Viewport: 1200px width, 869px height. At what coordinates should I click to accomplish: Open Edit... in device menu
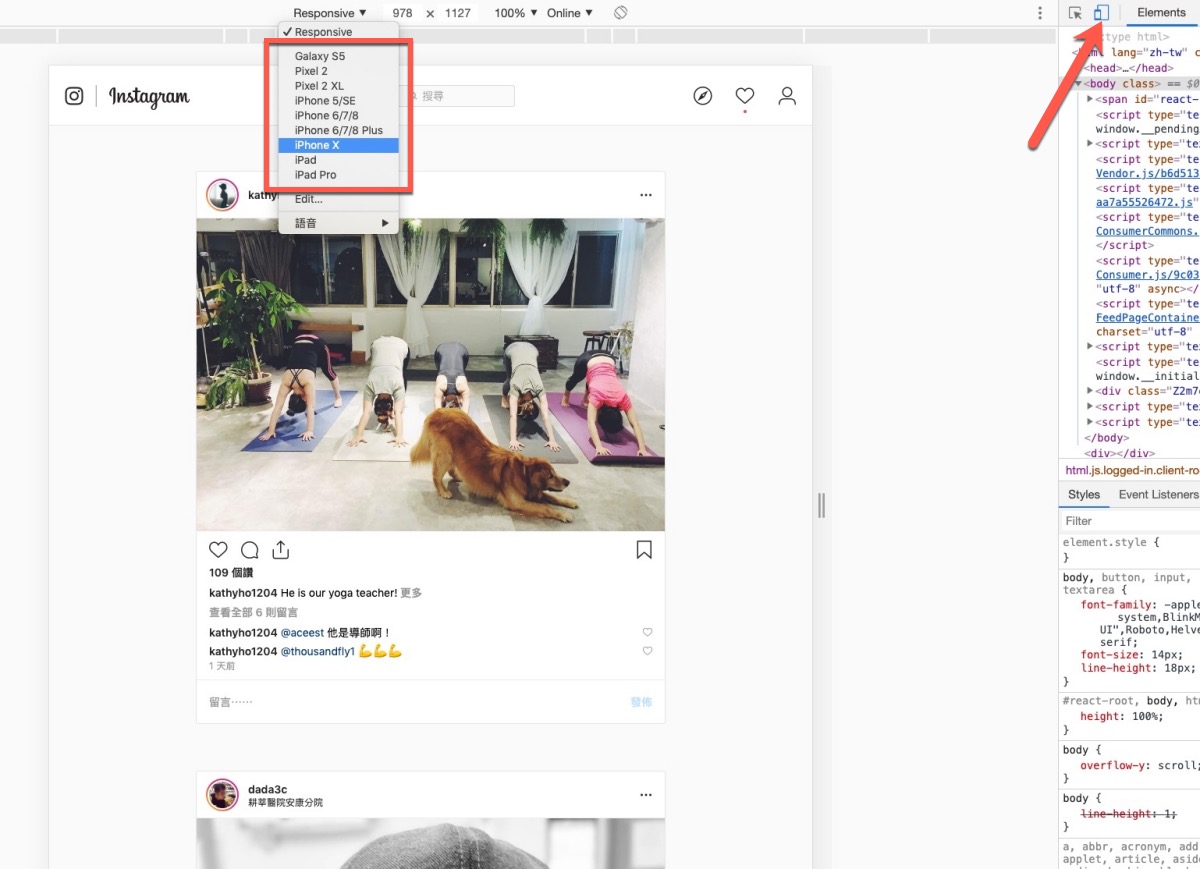point(338,199)
